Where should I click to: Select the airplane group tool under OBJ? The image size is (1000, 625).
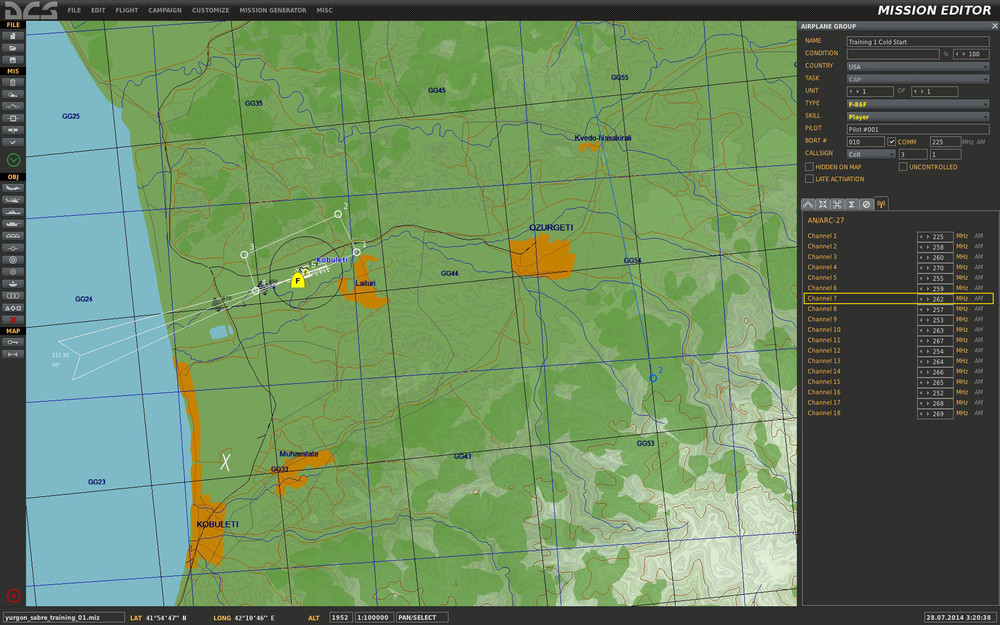[13, 188]
